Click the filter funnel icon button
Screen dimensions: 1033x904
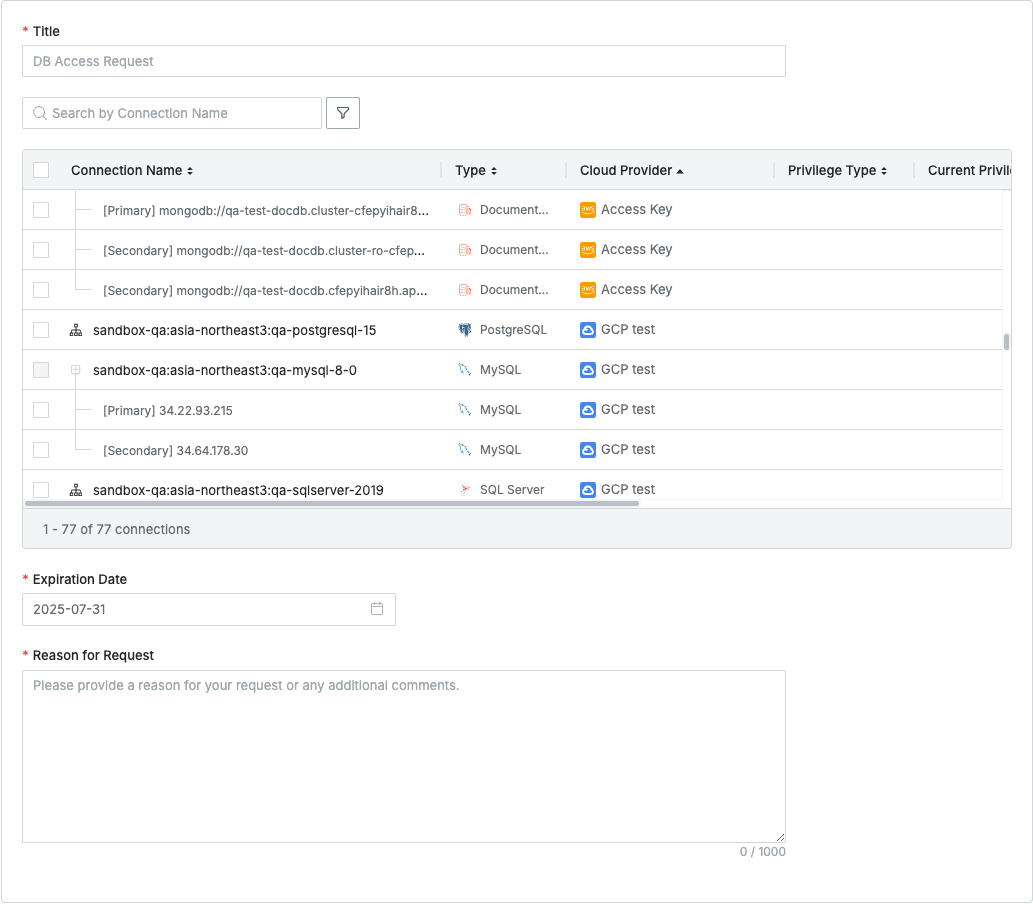[x=343, y=113]
